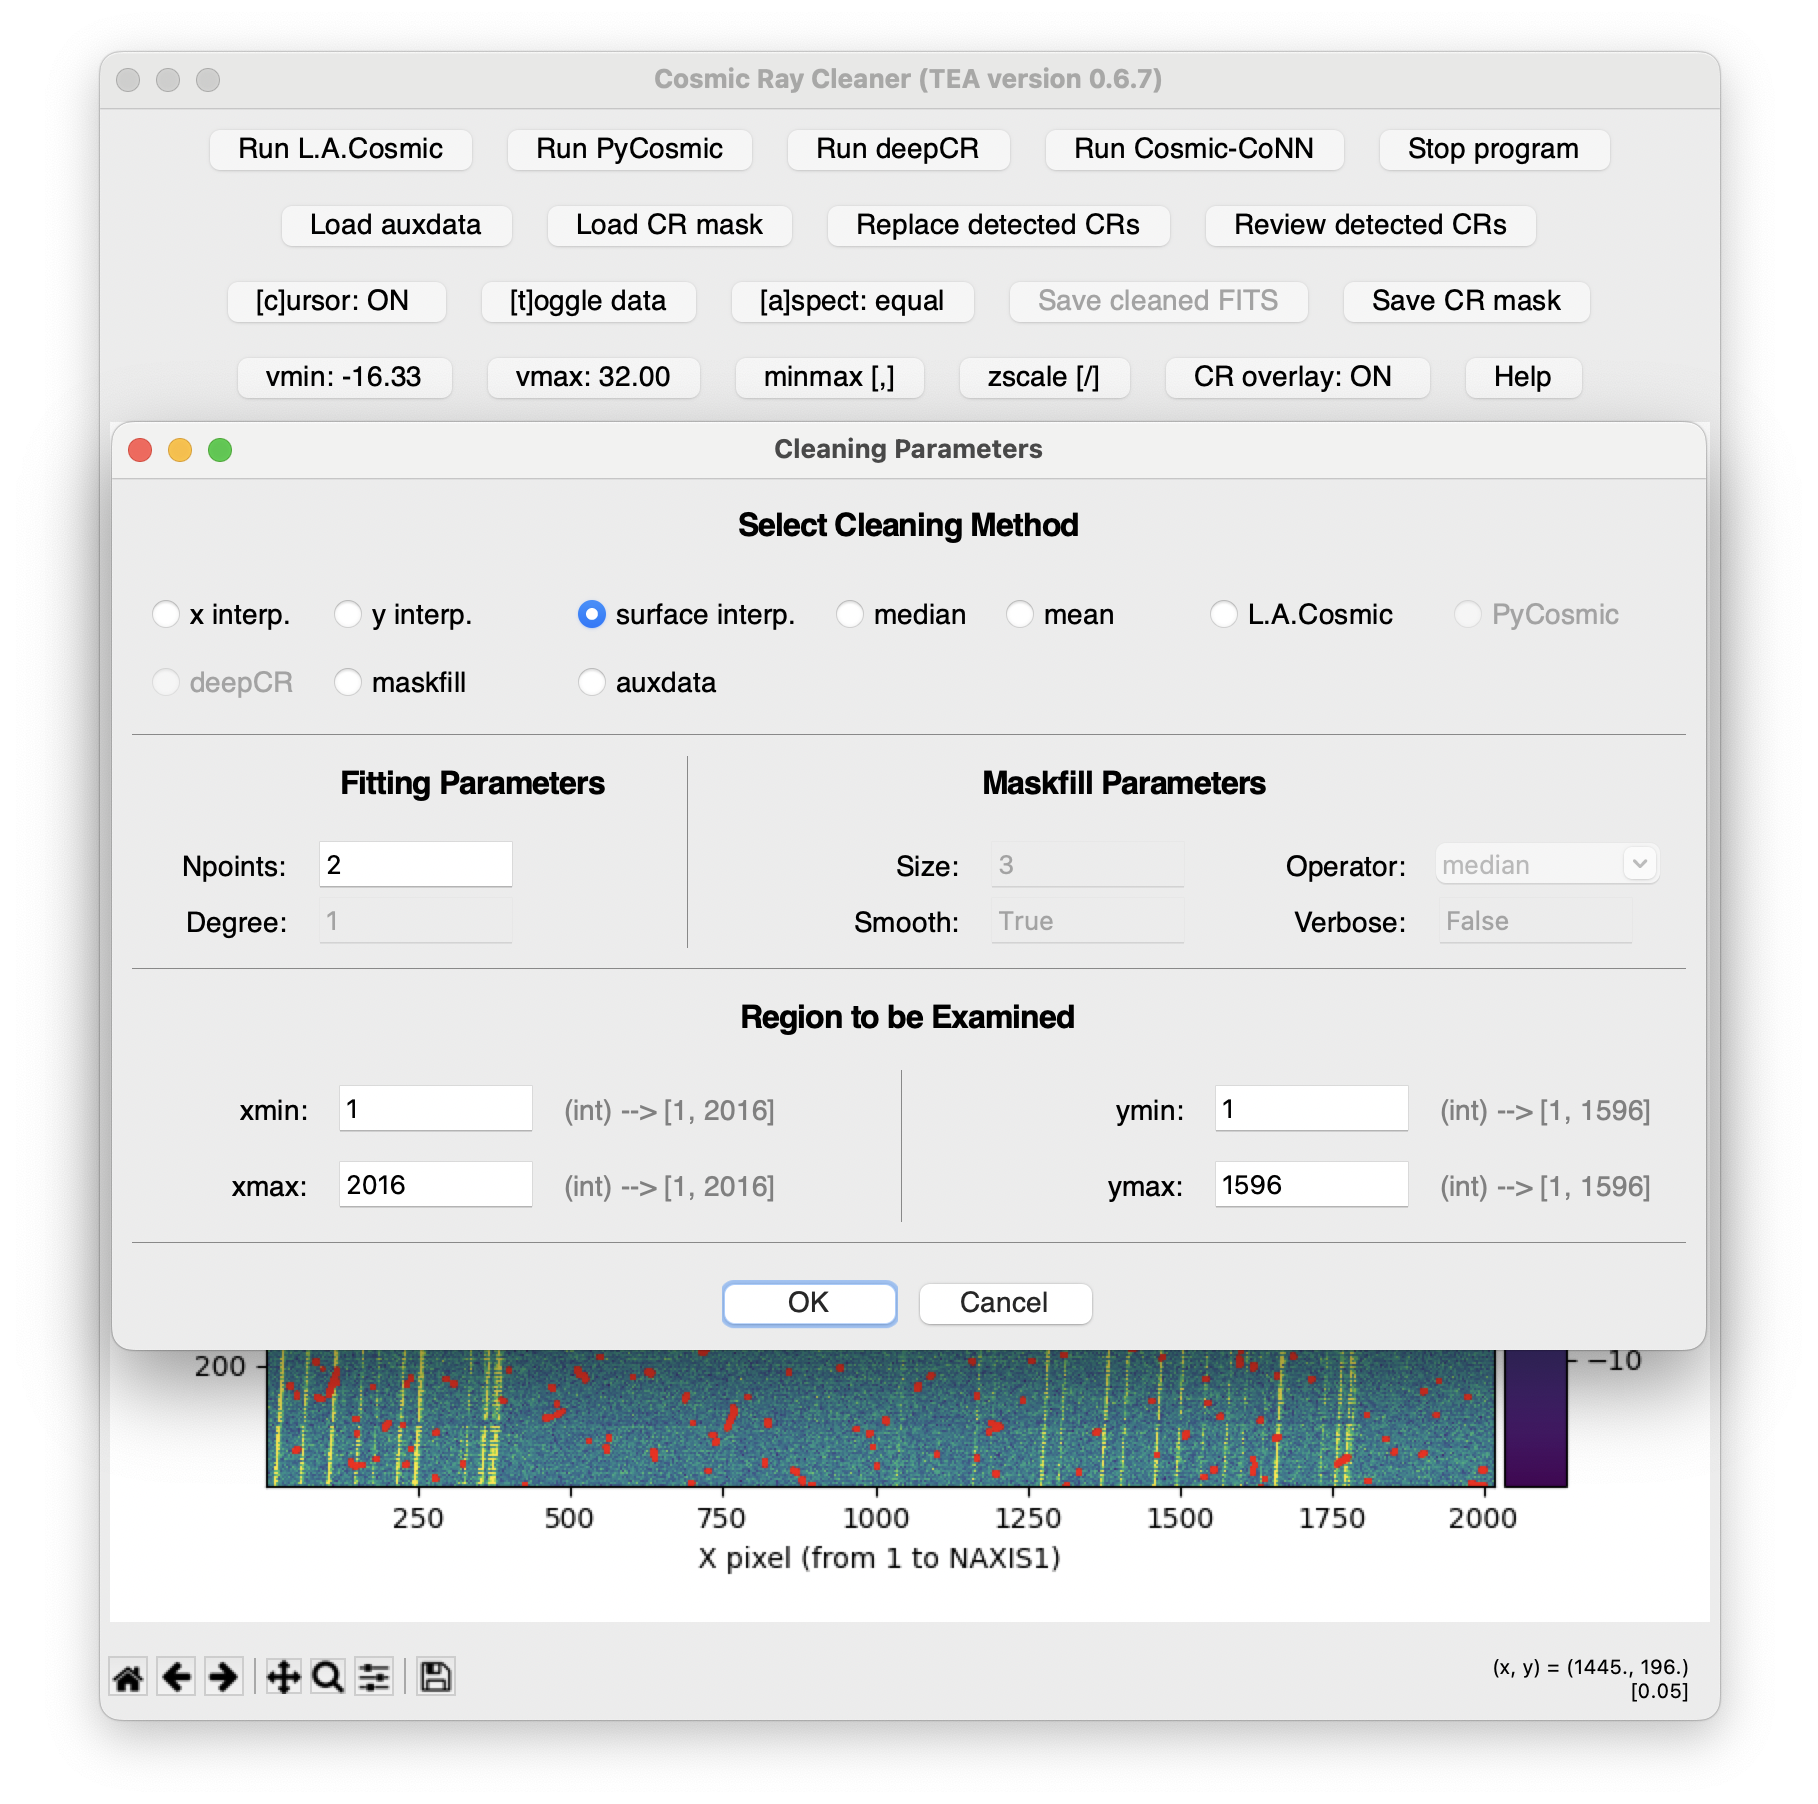
Task: Choose the median cleaning method
Action: tap(850, 614)
